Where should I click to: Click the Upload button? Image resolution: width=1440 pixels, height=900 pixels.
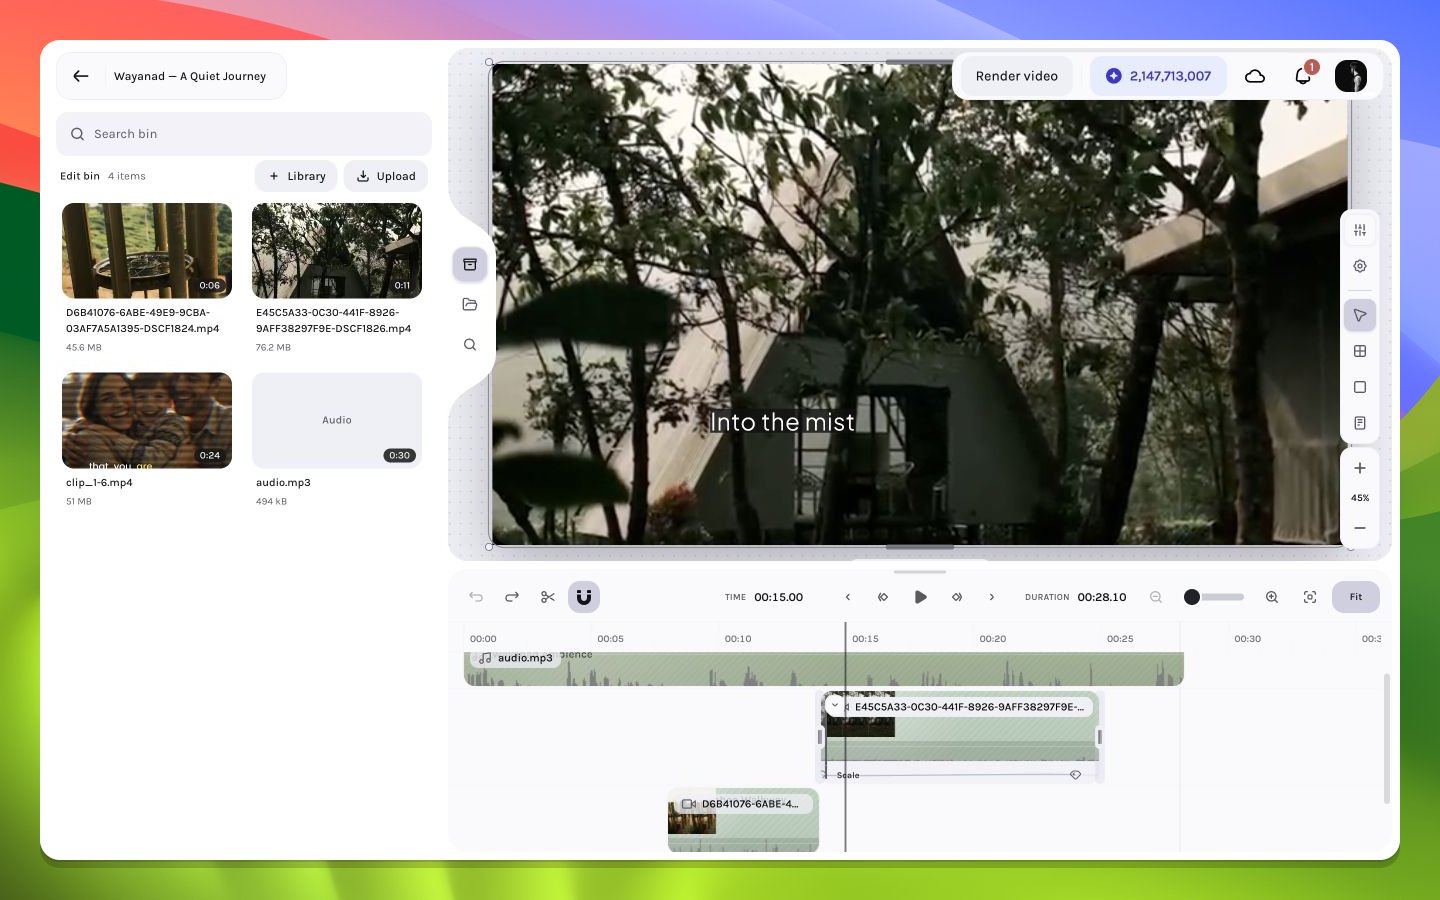pyautogui.click(x=386, y=176)
